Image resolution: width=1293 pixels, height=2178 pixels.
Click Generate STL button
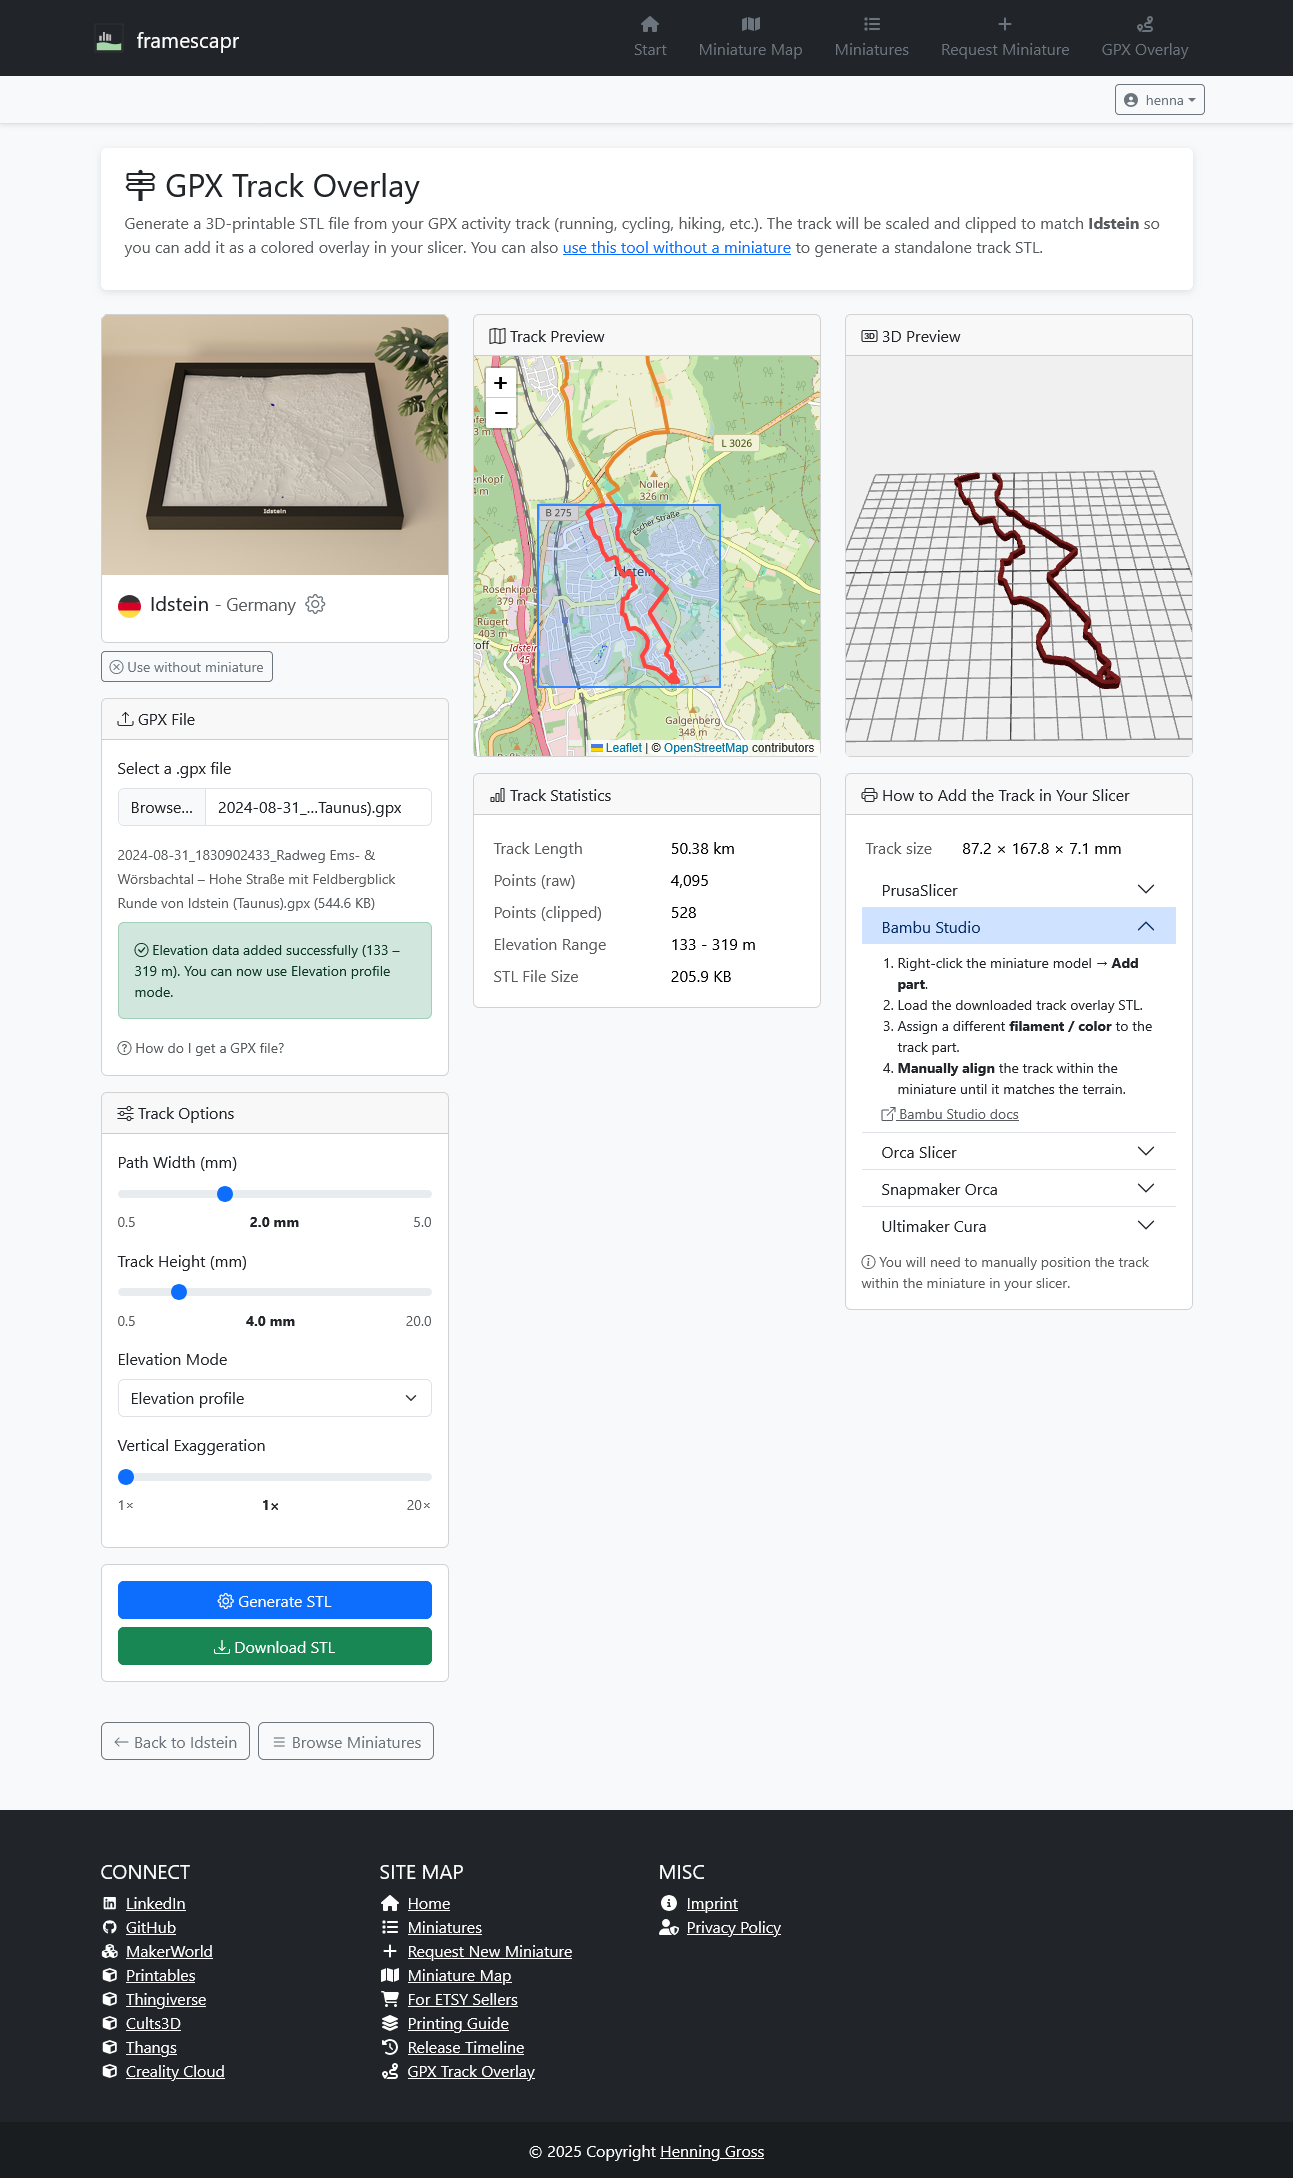275,1600
